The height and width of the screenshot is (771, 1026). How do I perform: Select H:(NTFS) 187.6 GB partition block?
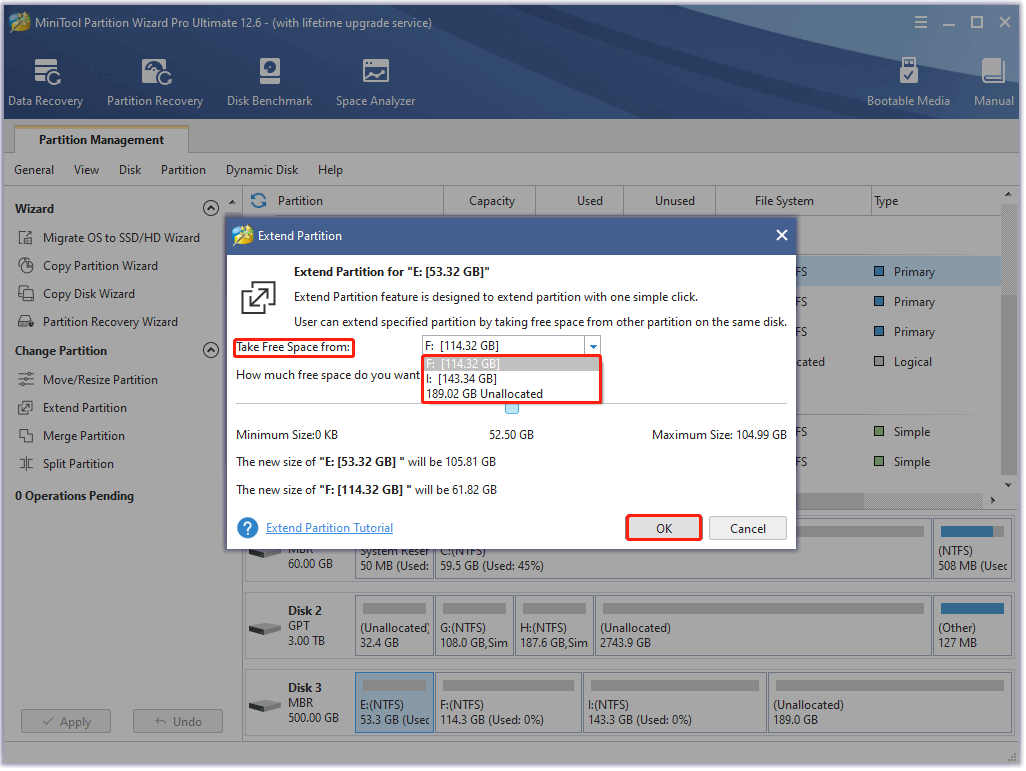coord(554,626)
